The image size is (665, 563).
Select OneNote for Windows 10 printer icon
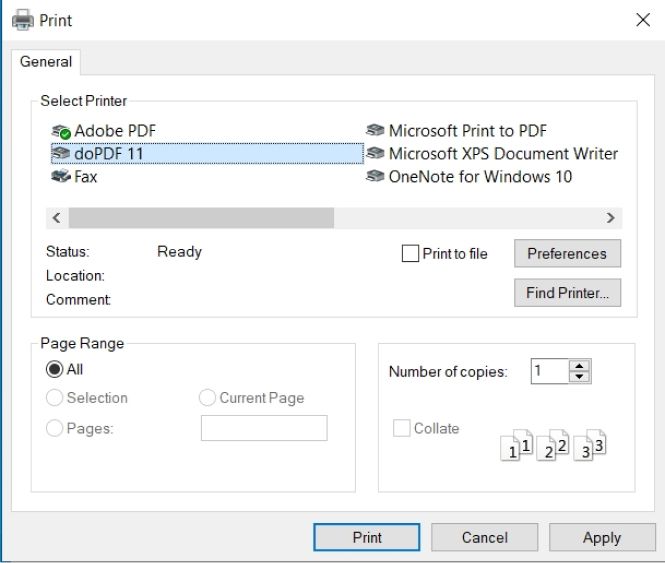point(375,176)
